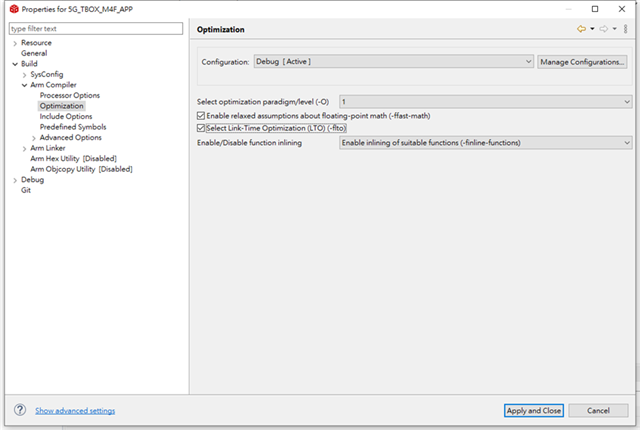Click the type filter text field
This screenshot has width=640, height=430.
pyautogui.click(x=96, y=29)
